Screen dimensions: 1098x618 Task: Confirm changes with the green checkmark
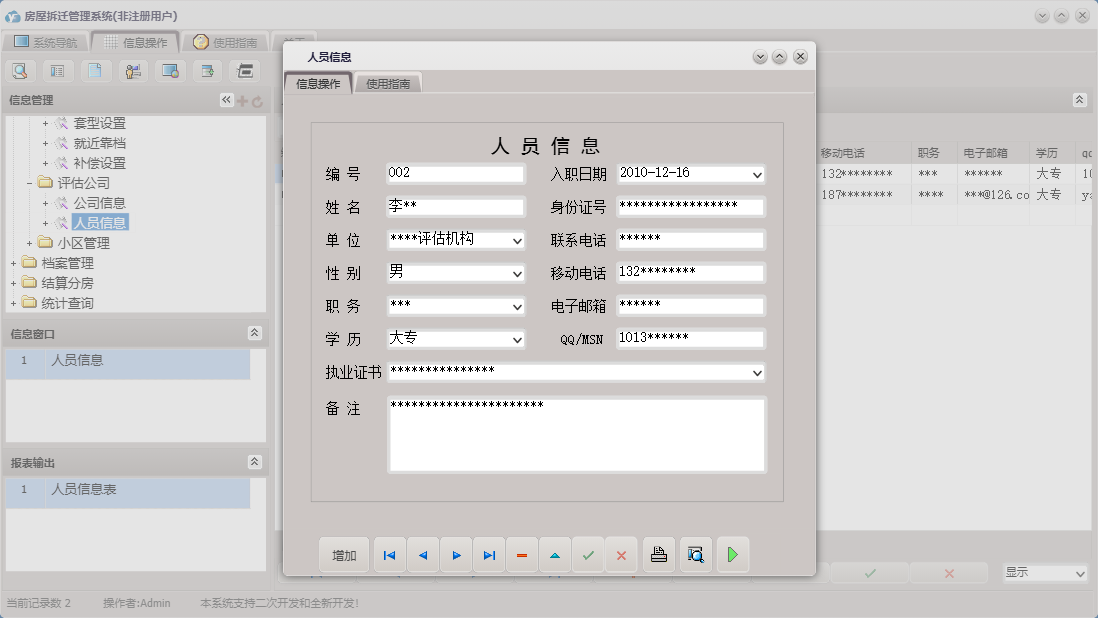click(588, 554)
